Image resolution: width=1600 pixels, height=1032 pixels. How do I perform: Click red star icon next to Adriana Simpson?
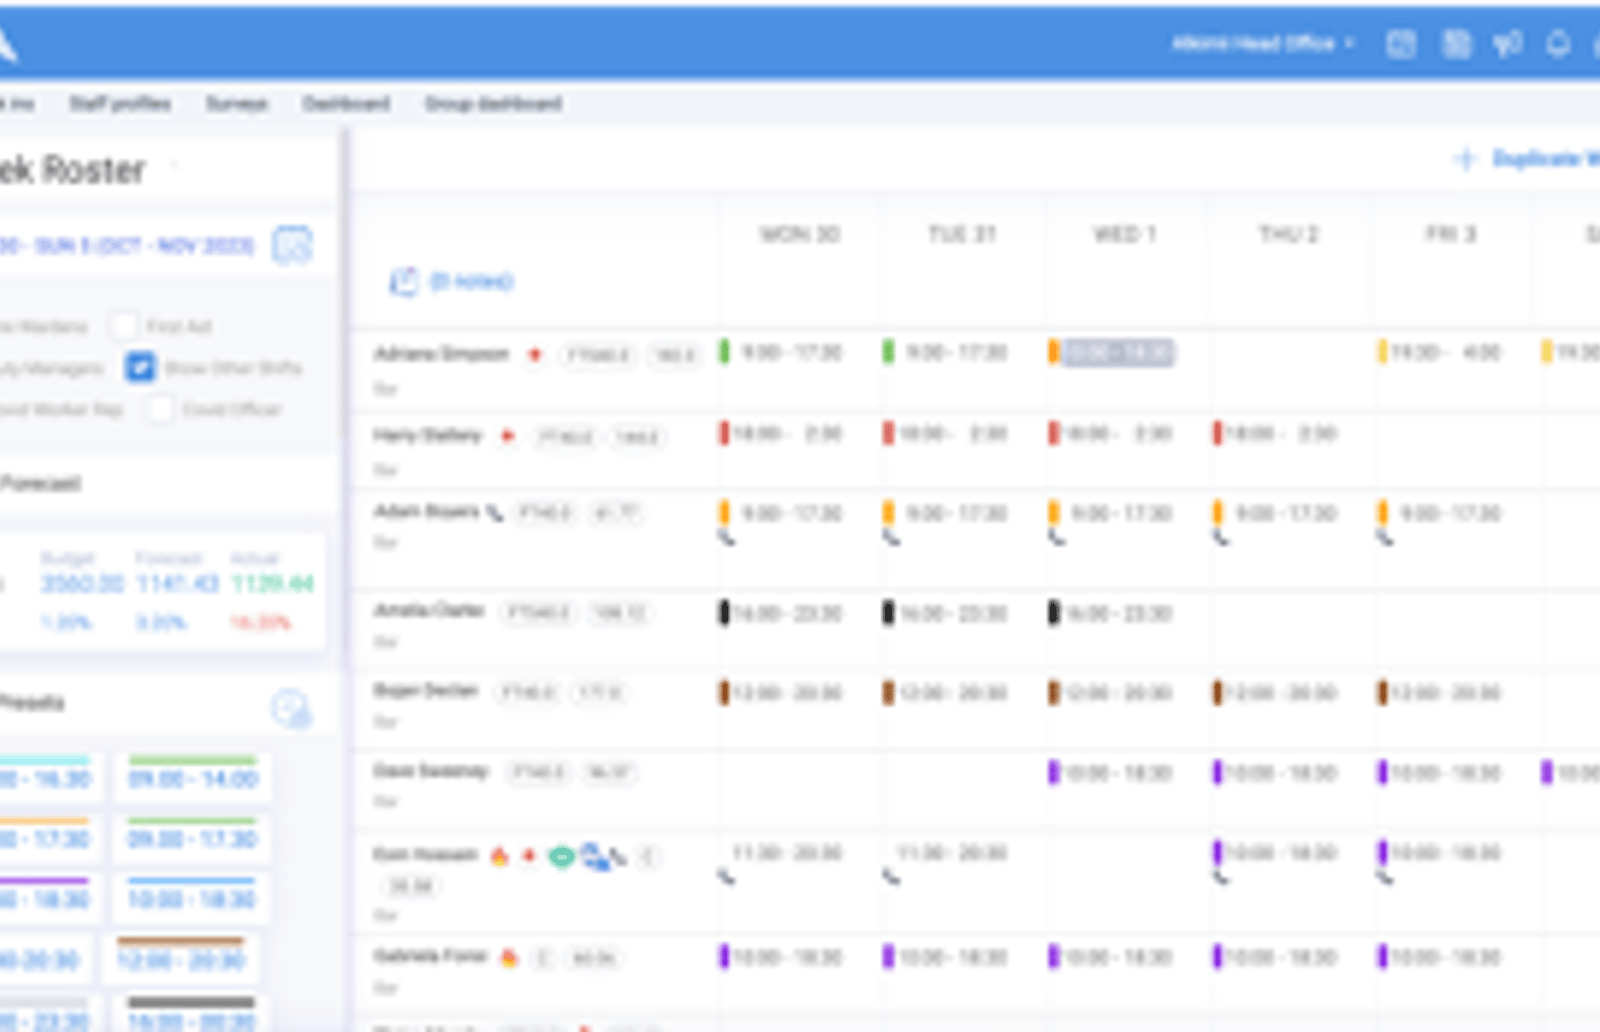tap(535, 354)
